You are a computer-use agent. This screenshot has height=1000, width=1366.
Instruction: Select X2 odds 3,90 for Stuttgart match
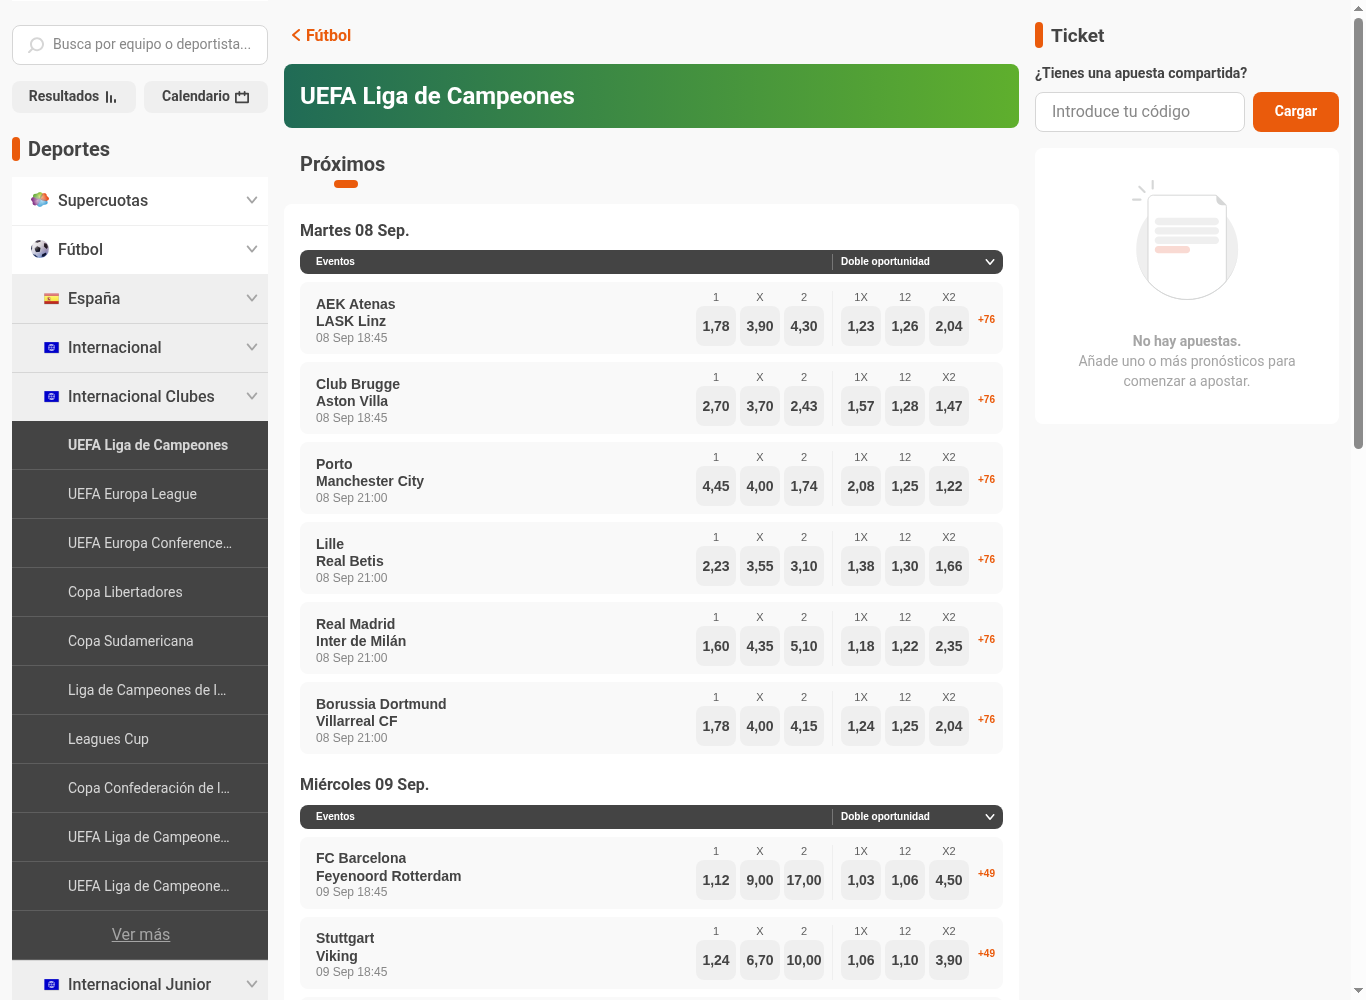point(949,960)
